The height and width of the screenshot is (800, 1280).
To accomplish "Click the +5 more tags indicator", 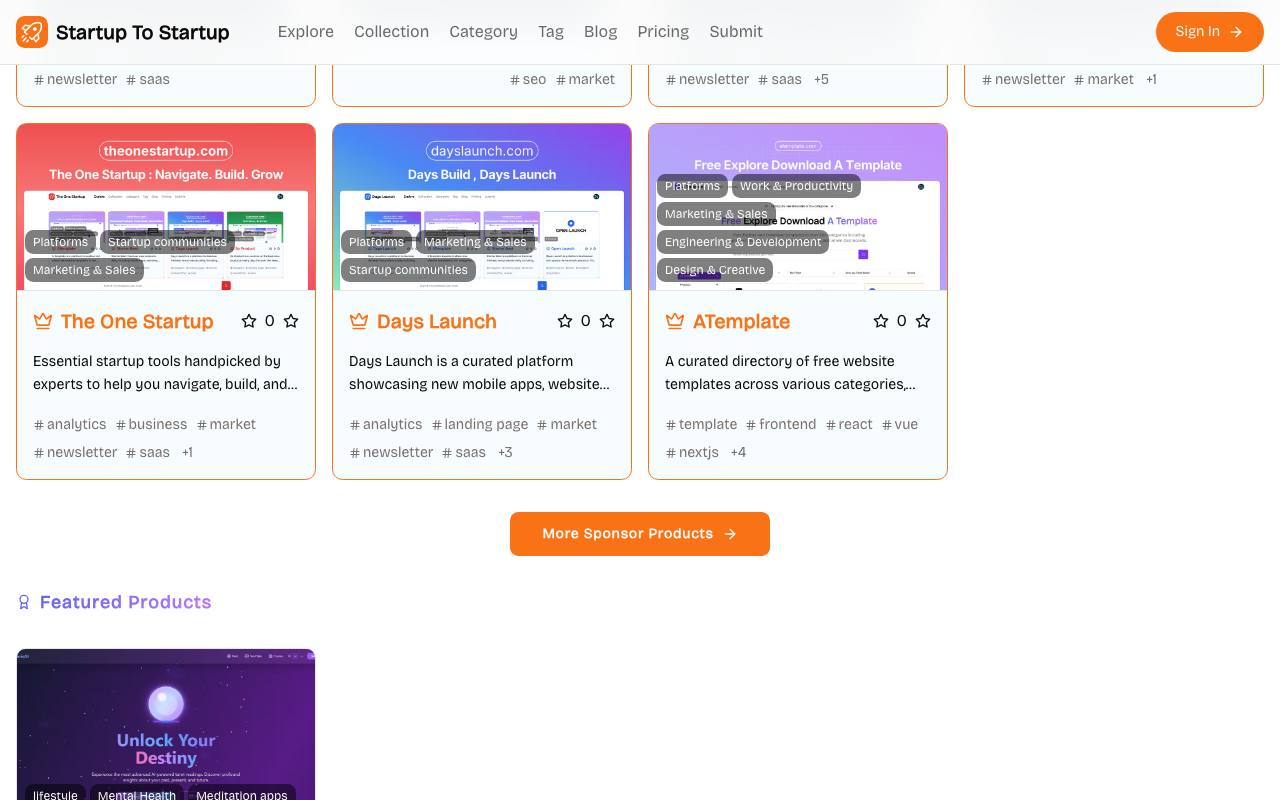I will tap(821, 79).
